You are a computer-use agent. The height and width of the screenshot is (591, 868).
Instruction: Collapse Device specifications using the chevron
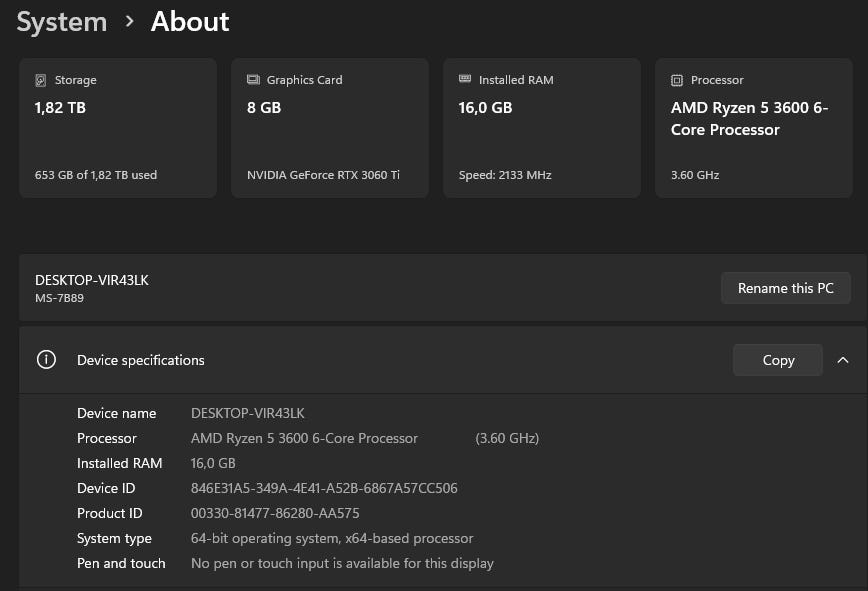843,360
